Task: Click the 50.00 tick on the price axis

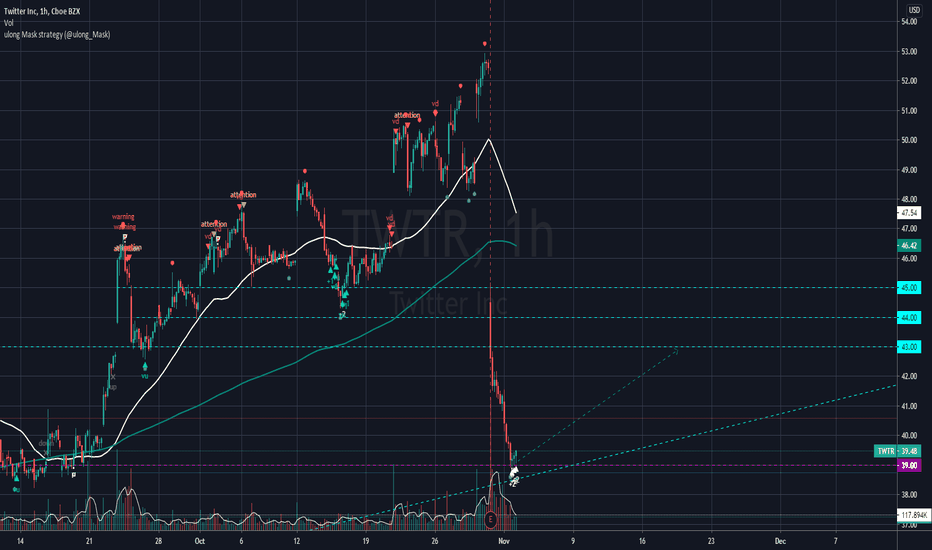Action: tap(909, 140)
